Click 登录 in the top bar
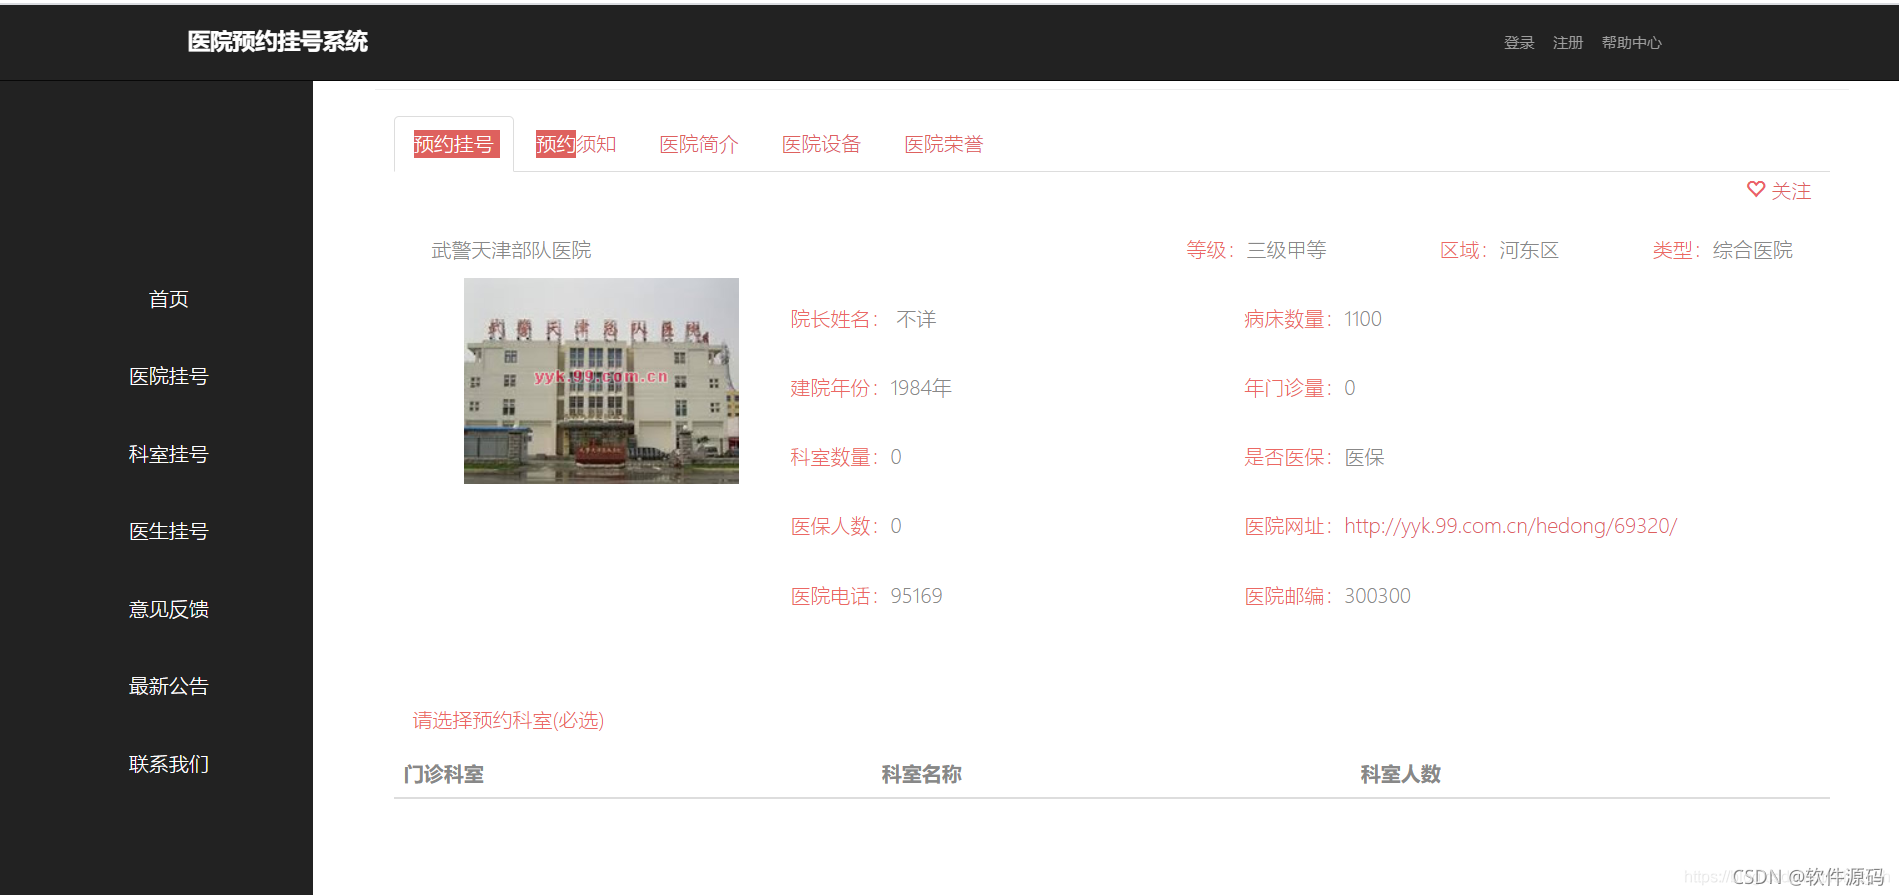This screenshot has width=1899, height=895. coord(1519,42)
